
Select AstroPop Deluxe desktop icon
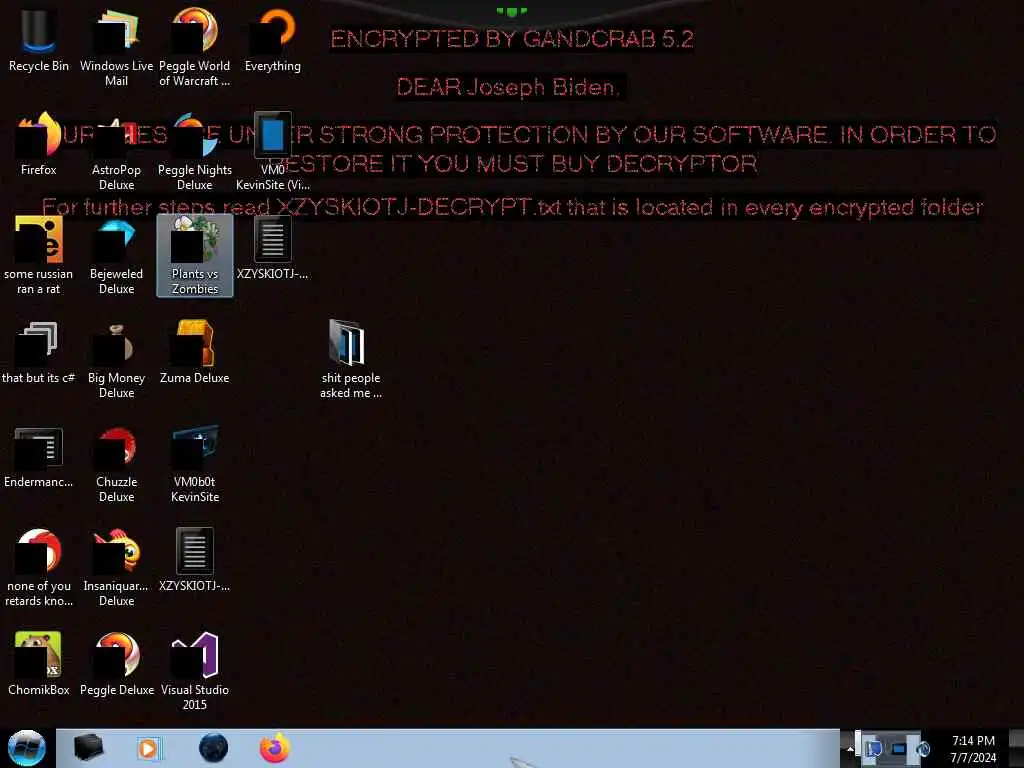click(x=116, y=150)
